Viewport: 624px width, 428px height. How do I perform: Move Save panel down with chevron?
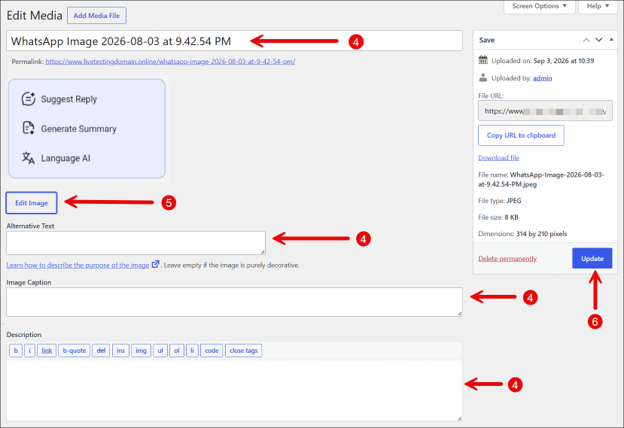[x=599, y=40]
